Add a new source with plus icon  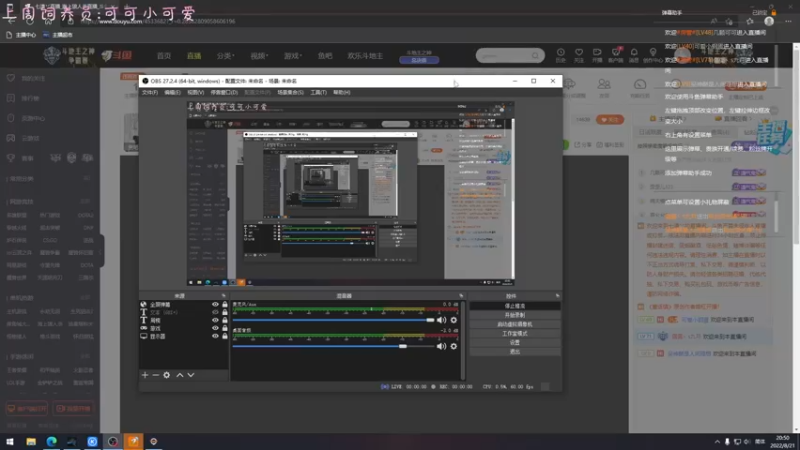pos(145,375)
